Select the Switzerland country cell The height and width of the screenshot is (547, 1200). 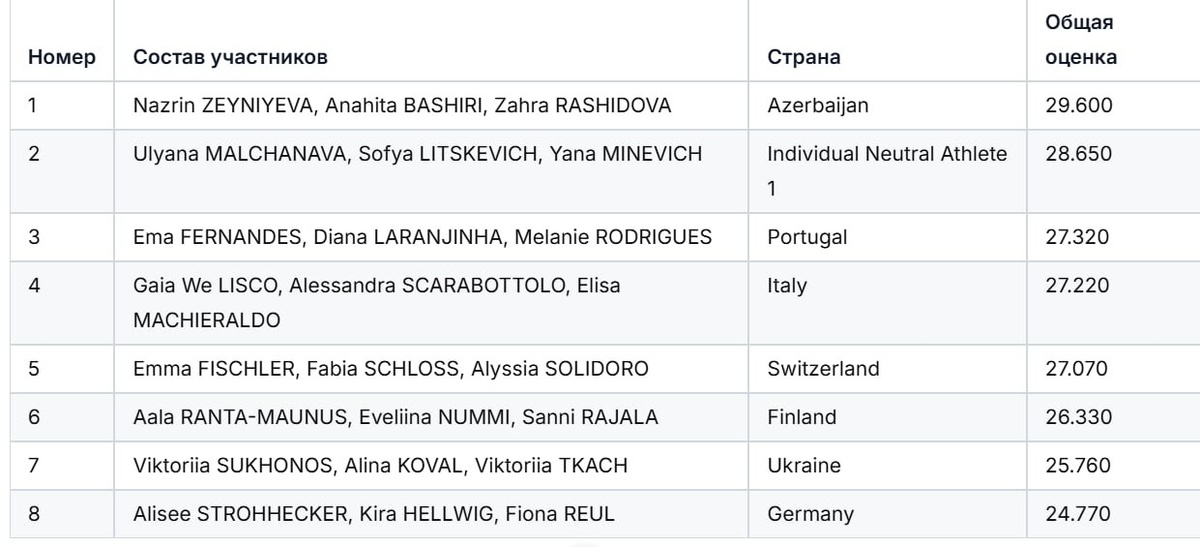(x=823, y=369)
